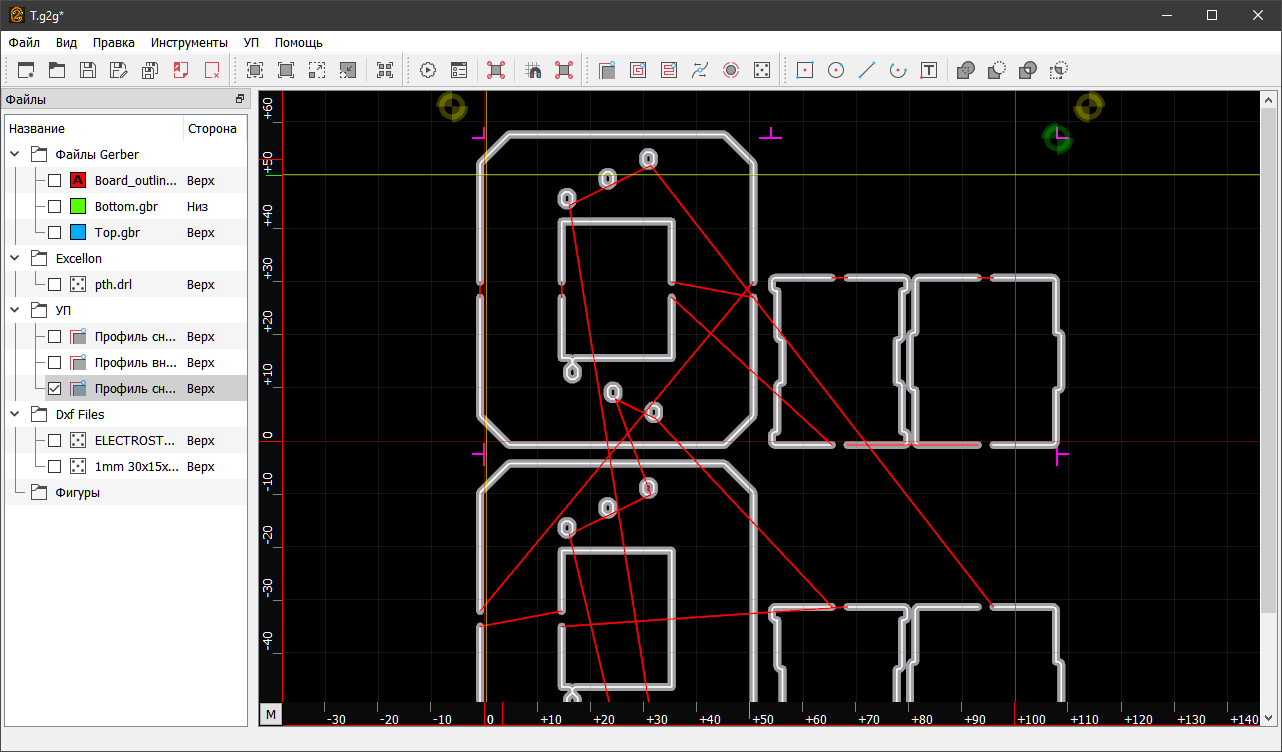Viewport: 1282px width, 752px height.
Task: Click the single floppy Save icon
Action: [88, 70]
